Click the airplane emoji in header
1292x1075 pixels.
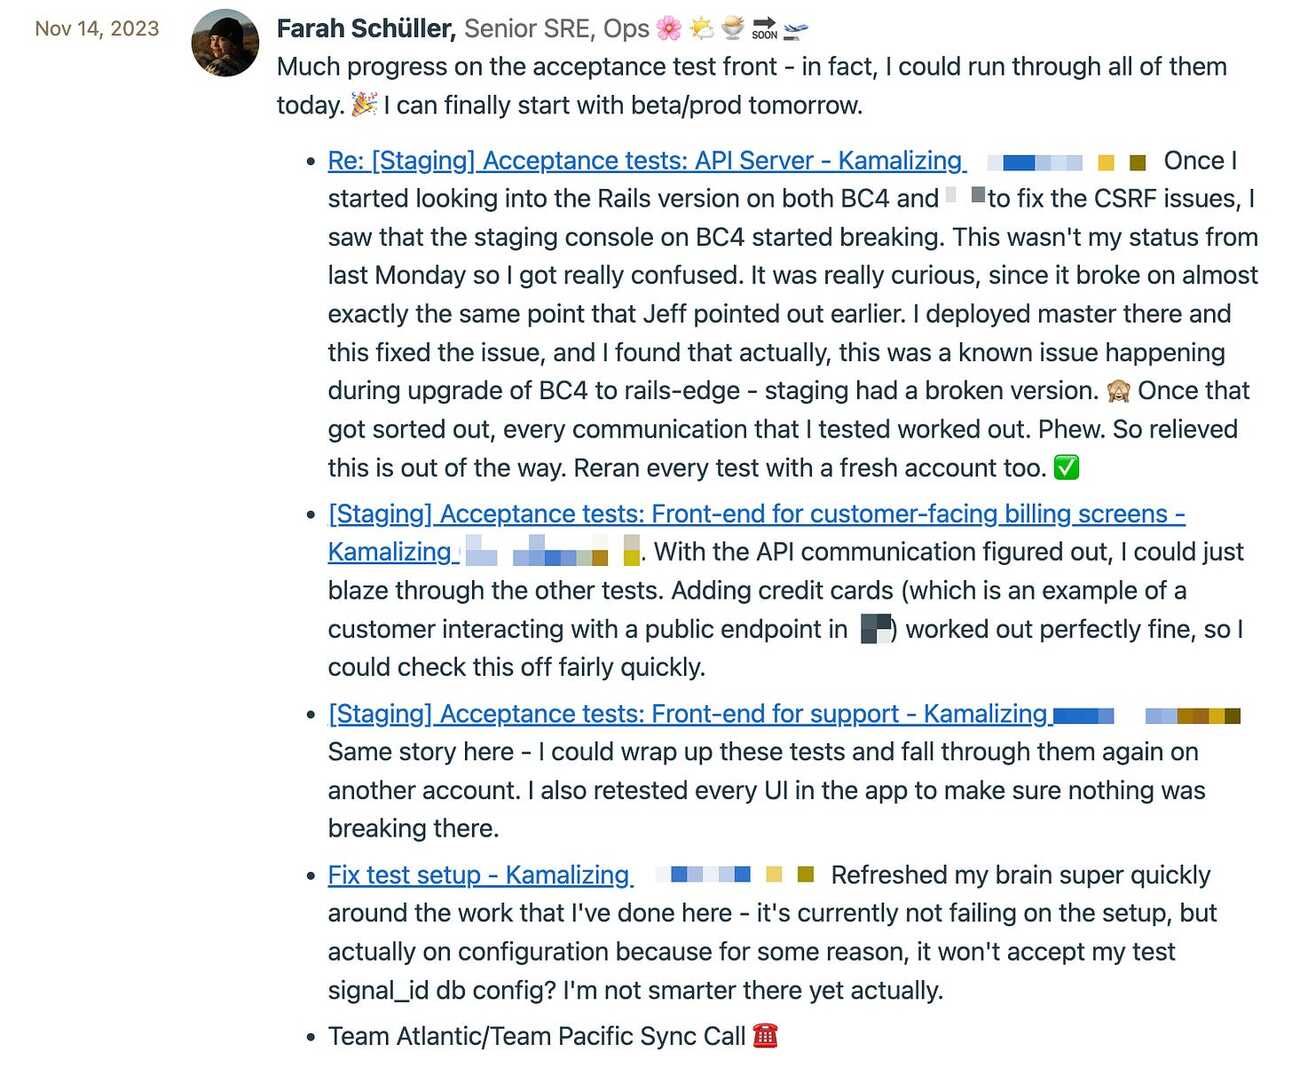[796, 30]
